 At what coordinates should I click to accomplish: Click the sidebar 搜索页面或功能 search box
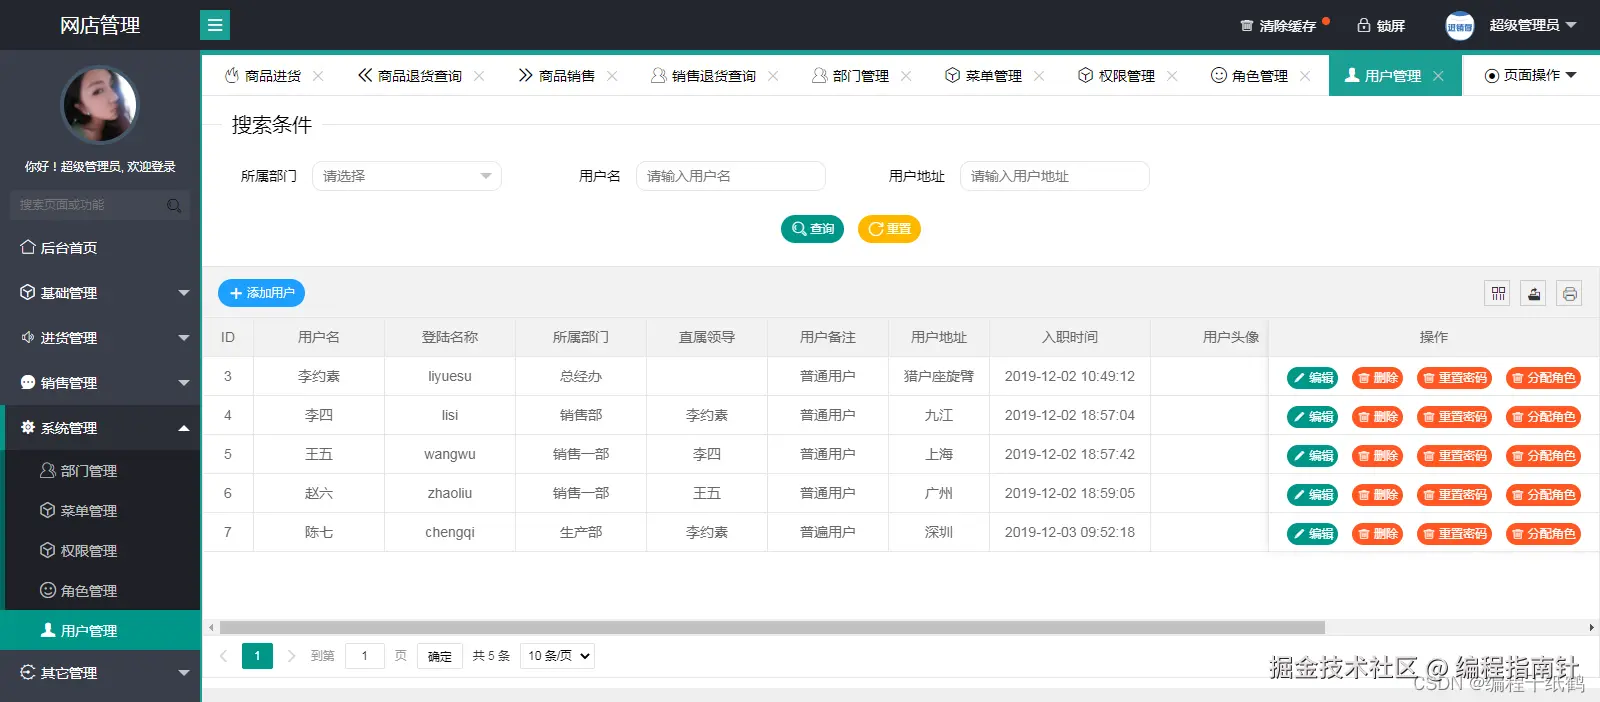(x=99, y=205)
